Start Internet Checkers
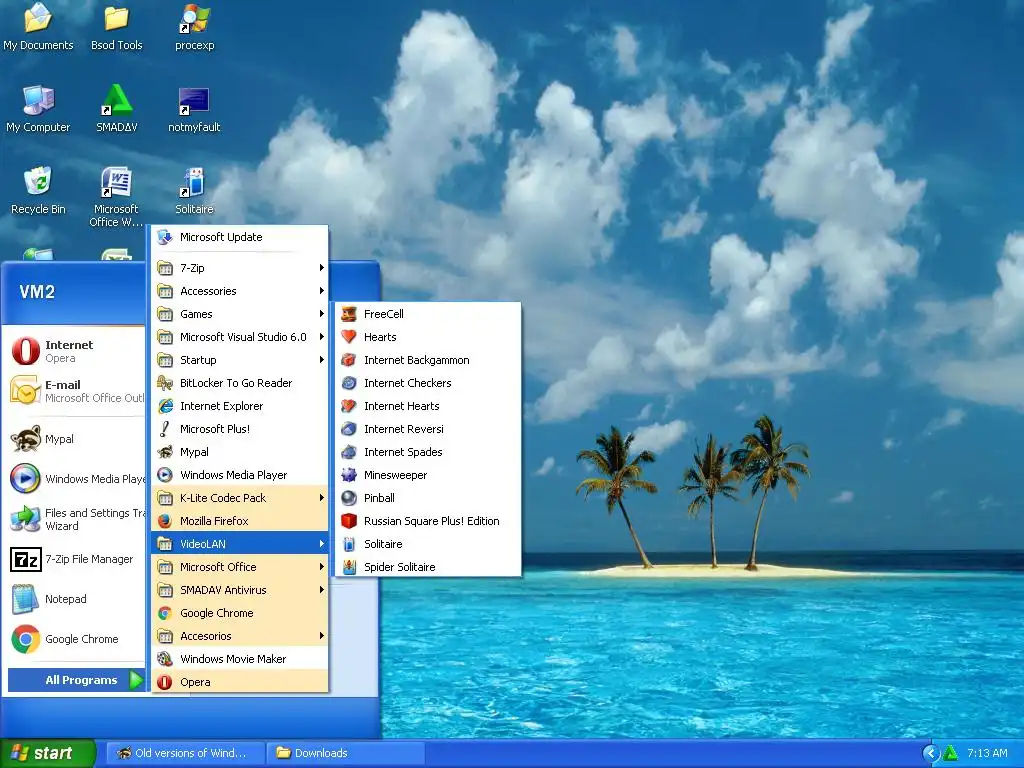Screen dimensions: 1024x768 [x=428, y=383]
